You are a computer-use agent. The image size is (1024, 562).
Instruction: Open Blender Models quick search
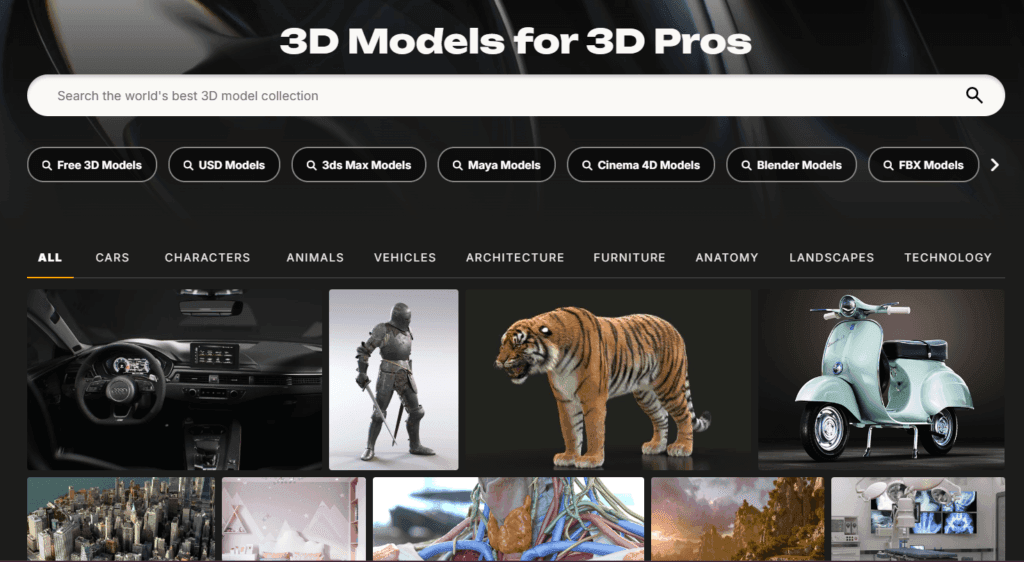791,165
